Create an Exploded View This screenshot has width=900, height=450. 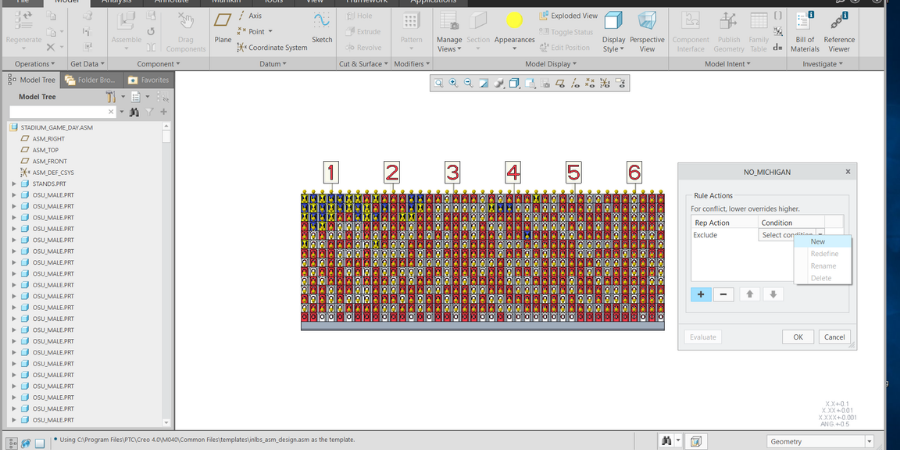tap(568, 16)
